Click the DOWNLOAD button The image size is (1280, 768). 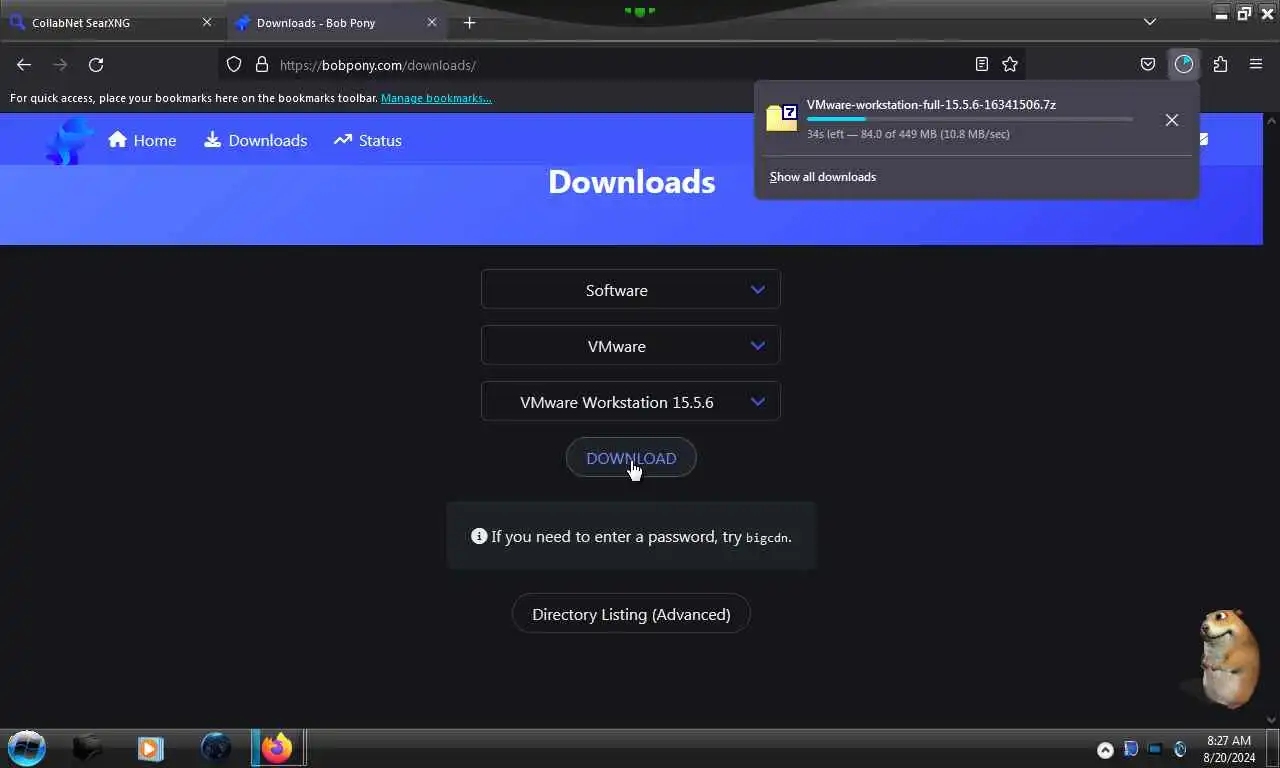click(631, 458)
